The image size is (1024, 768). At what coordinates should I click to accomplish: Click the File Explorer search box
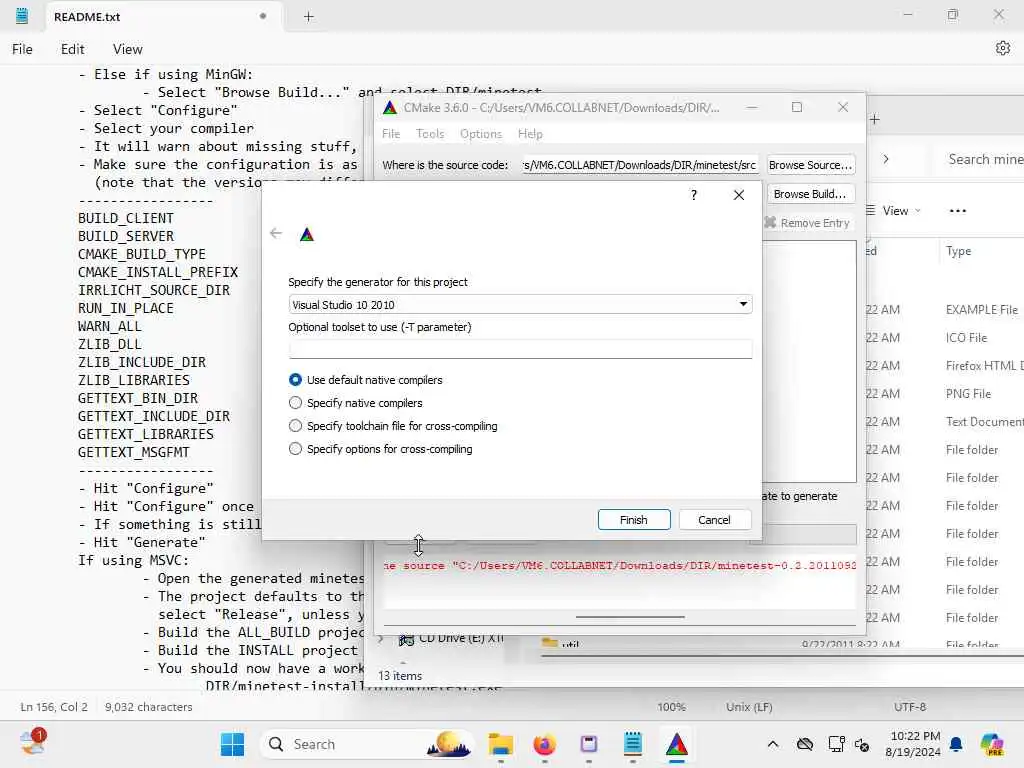tap(983, 159)
